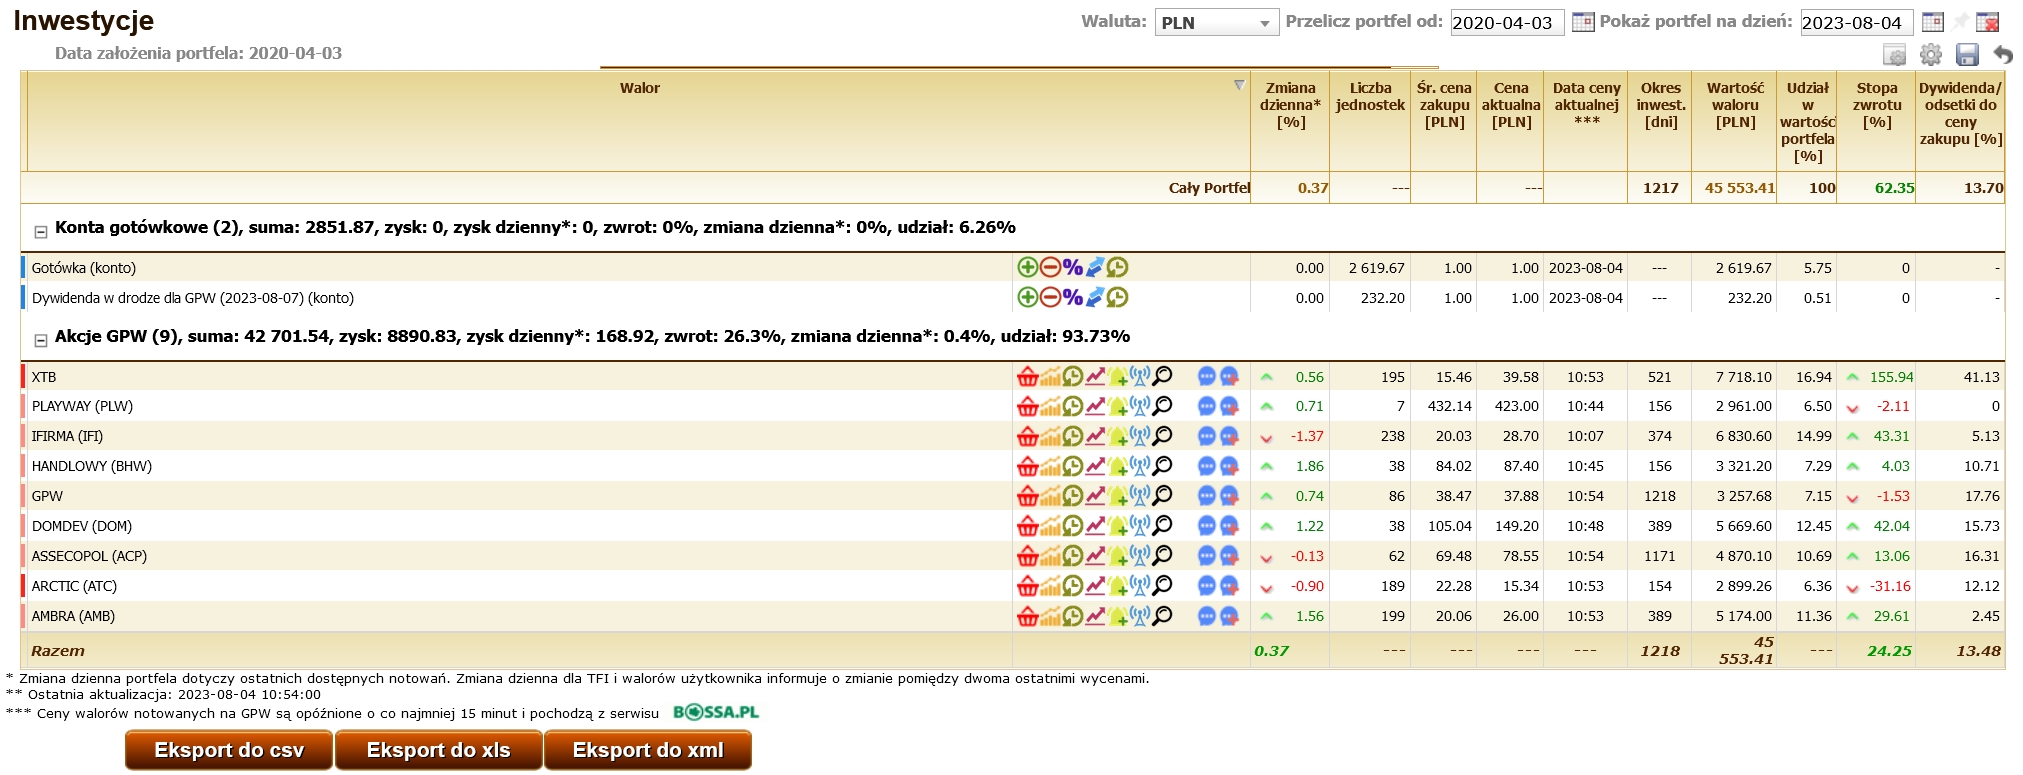The width and height of the screenshot is (2023, 775).
Task: Click the floppy disk save icon
Action: (1967, 55)
